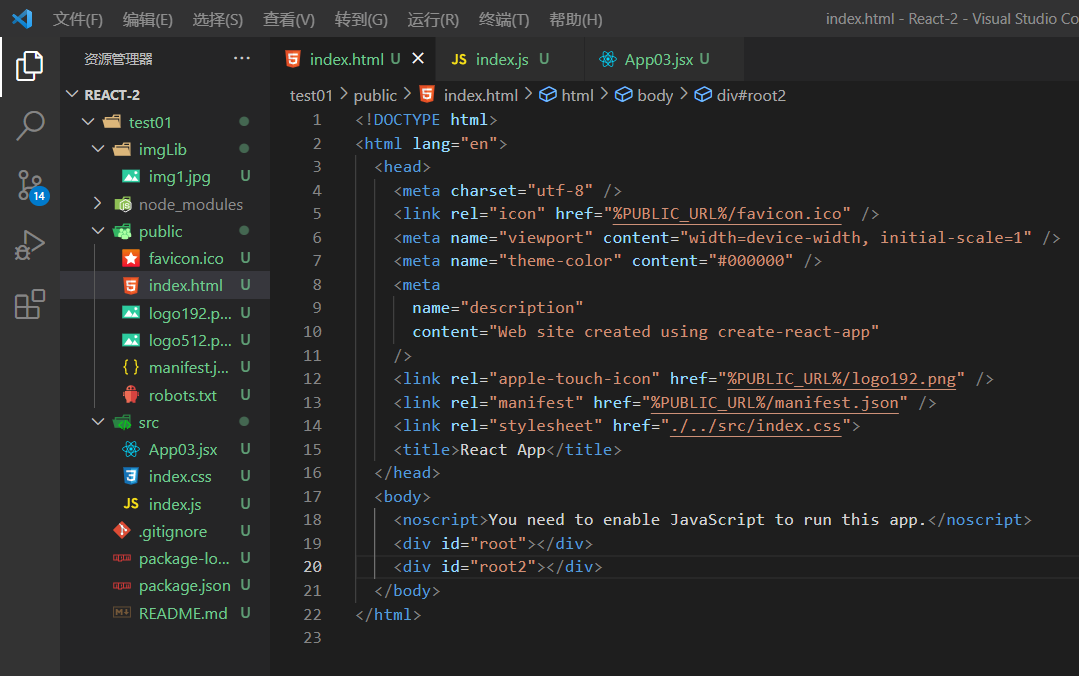Screen dimensions: 1079x676
Task: Switch to the App03.jsx editor tab
Action: [657, 59]
